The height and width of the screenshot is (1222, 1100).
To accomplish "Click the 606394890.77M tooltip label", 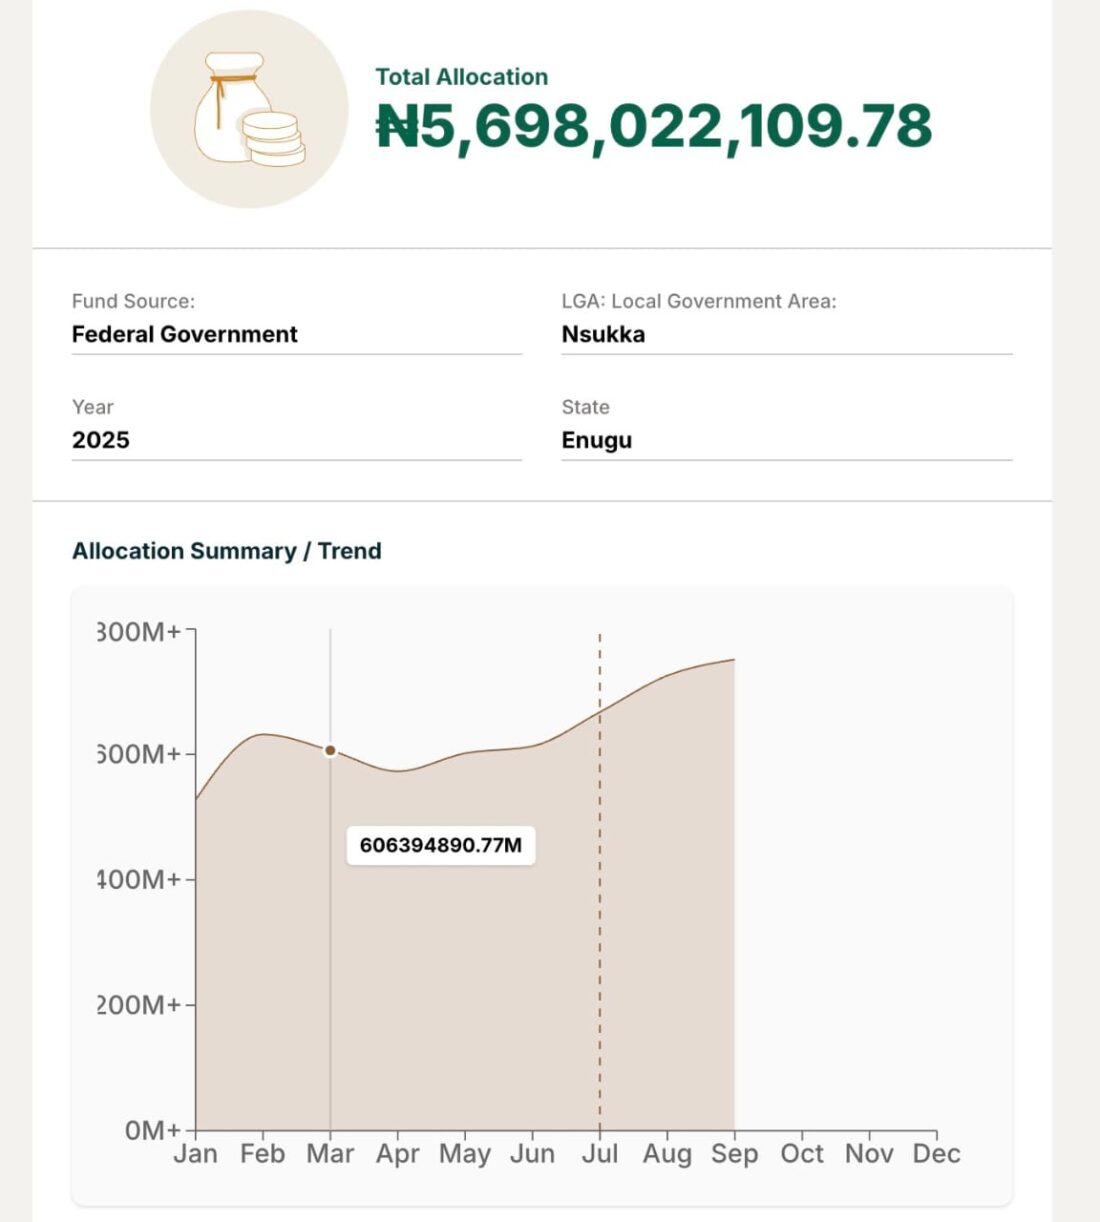I will (x=441, y=845).
